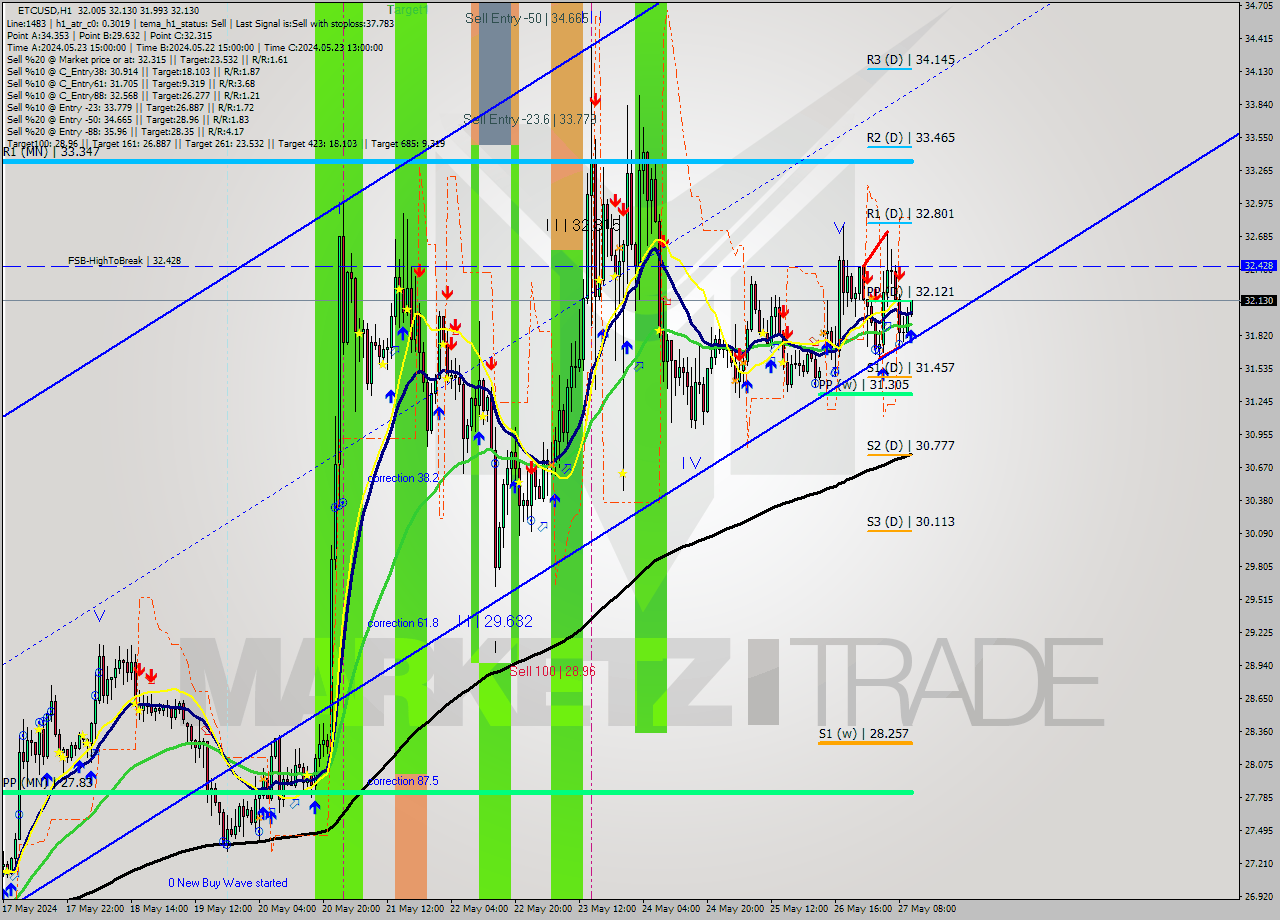Click the '26 May 16:00' time label
This screenshot has height=920, width=1280.
(x=863, y=909)
